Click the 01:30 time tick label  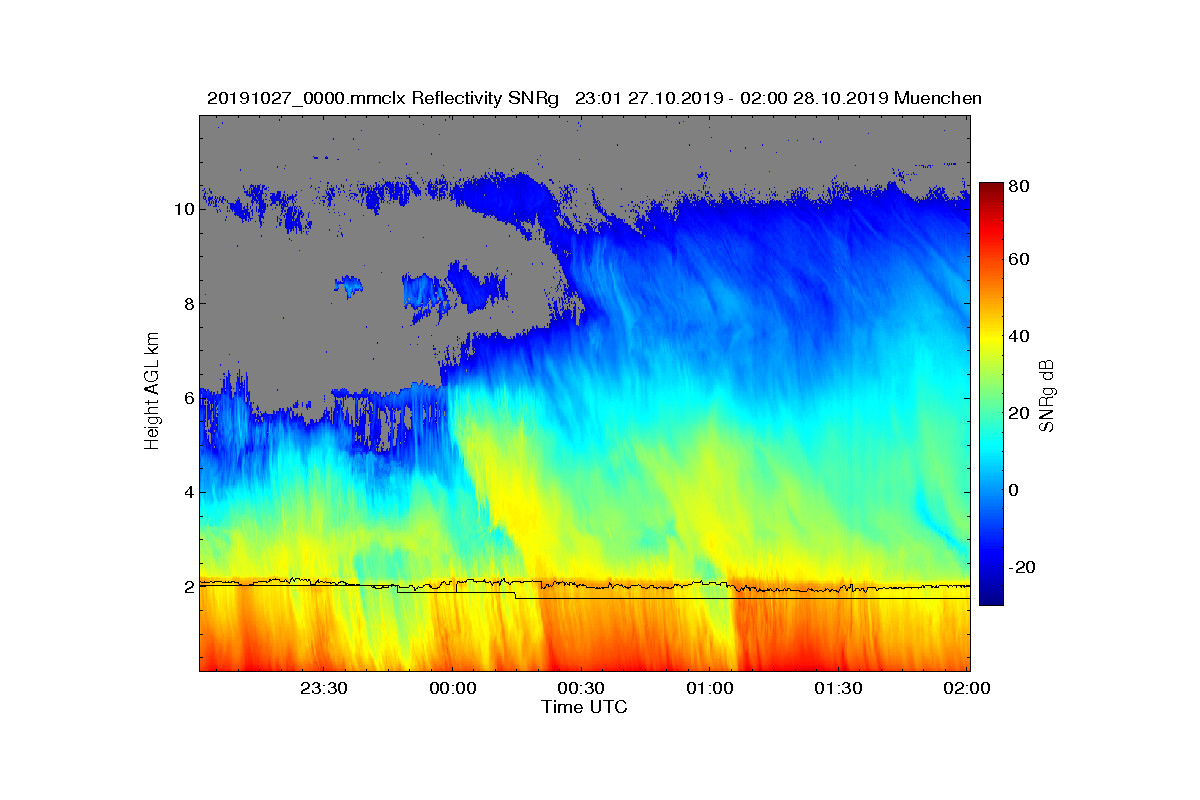pos(839,688)
